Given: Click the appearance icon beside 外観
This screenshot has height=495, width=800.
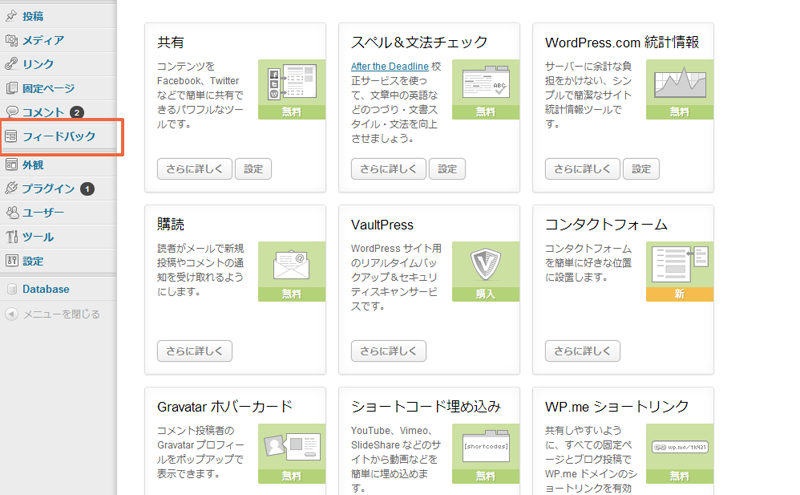Looking at the screenshot, I should pos(11,164).
